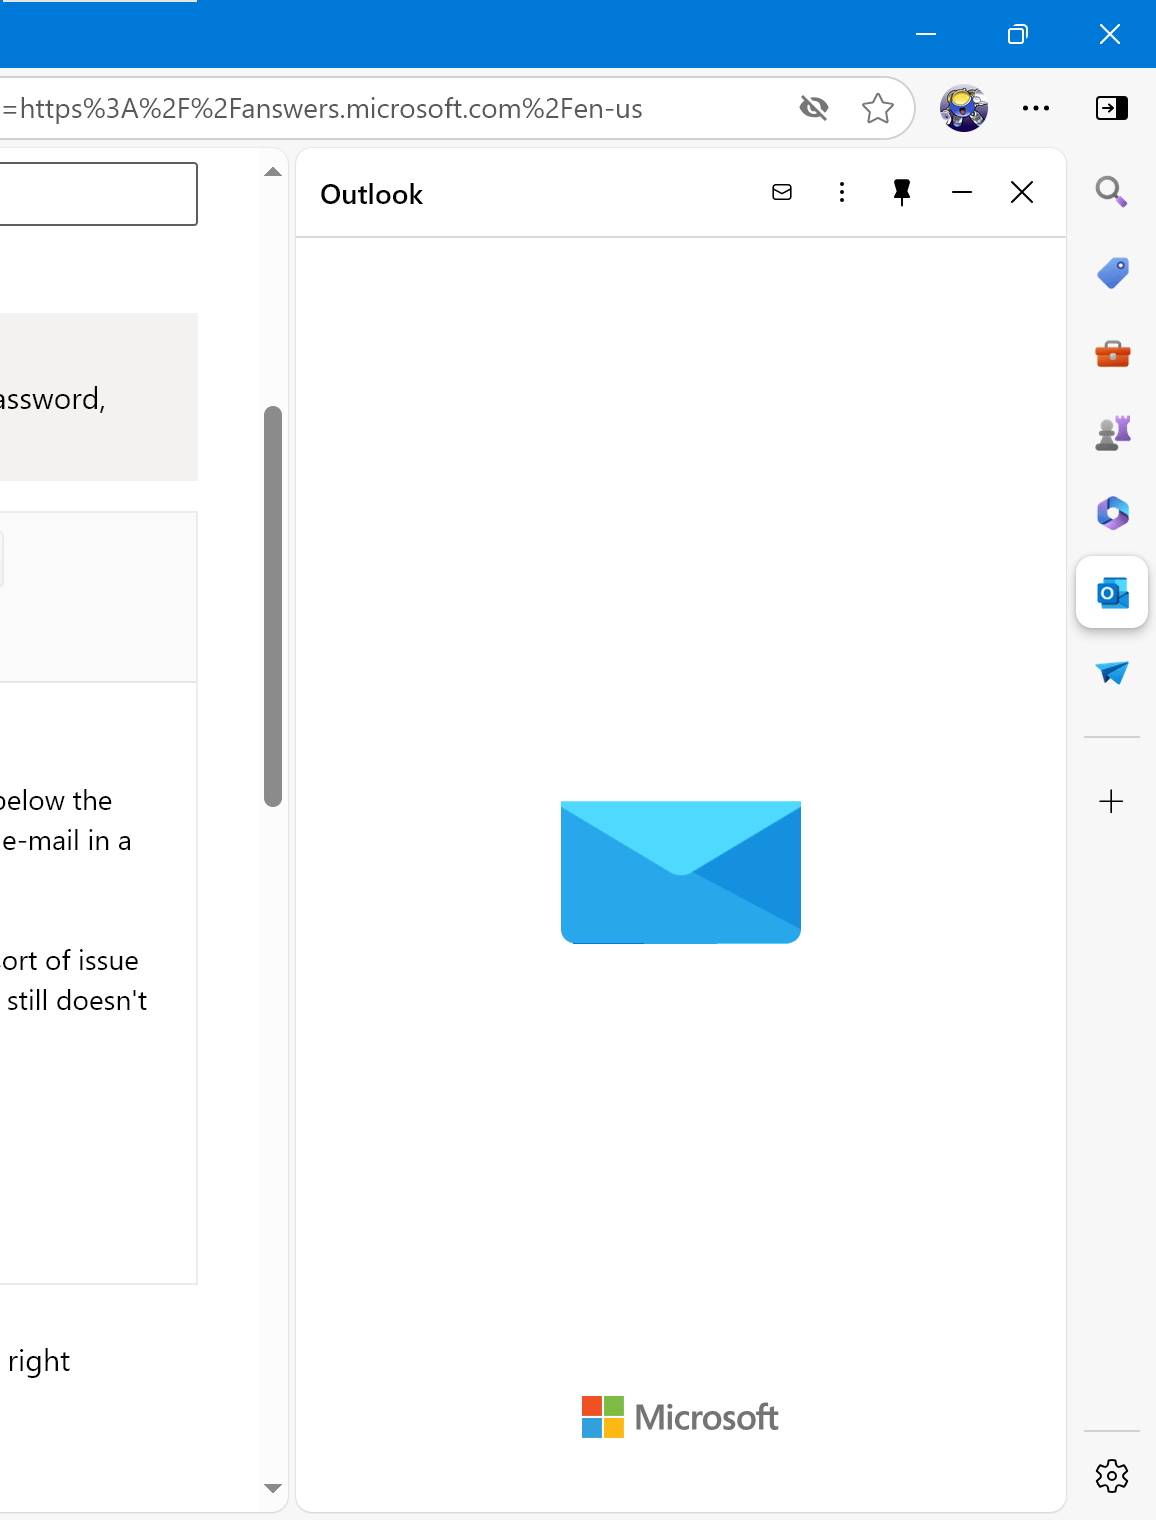
Task: Minimize the Edge browser window
Action: click(926, 34)
